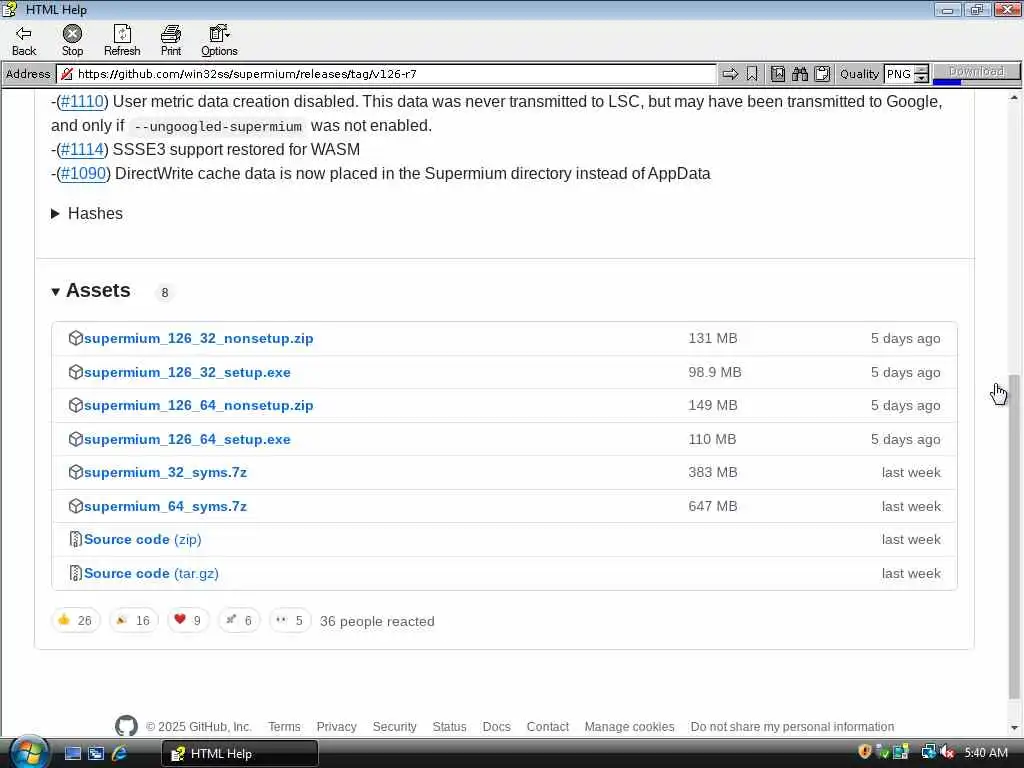Click Manage cookies in footer
This screenshot has height=768, width=1024.
(x=630, y=727)
